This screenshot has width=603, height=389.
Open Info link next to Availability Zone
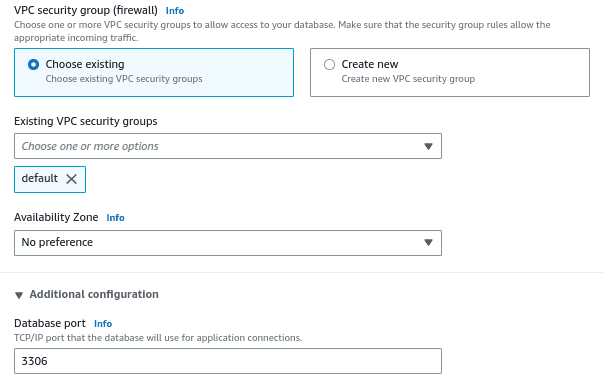[x=115, y=218]
